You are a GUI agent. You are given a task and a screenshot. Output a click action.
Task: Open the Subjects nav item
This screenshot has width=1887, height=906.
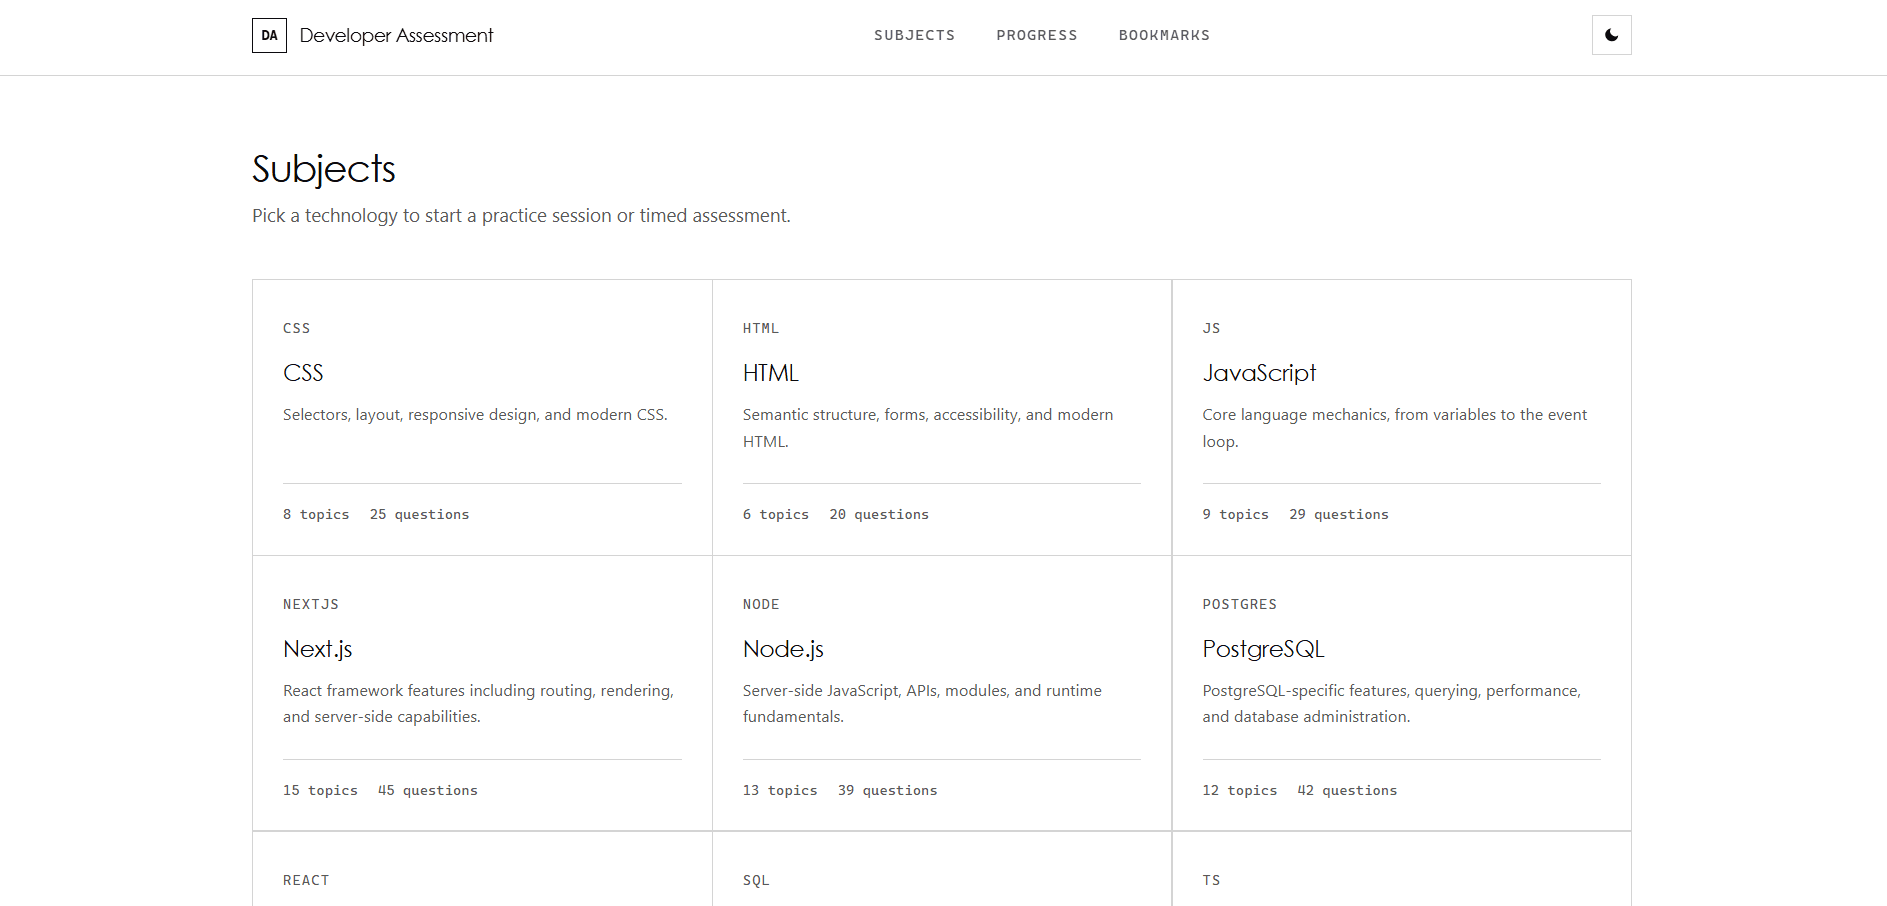click(914, 35)
